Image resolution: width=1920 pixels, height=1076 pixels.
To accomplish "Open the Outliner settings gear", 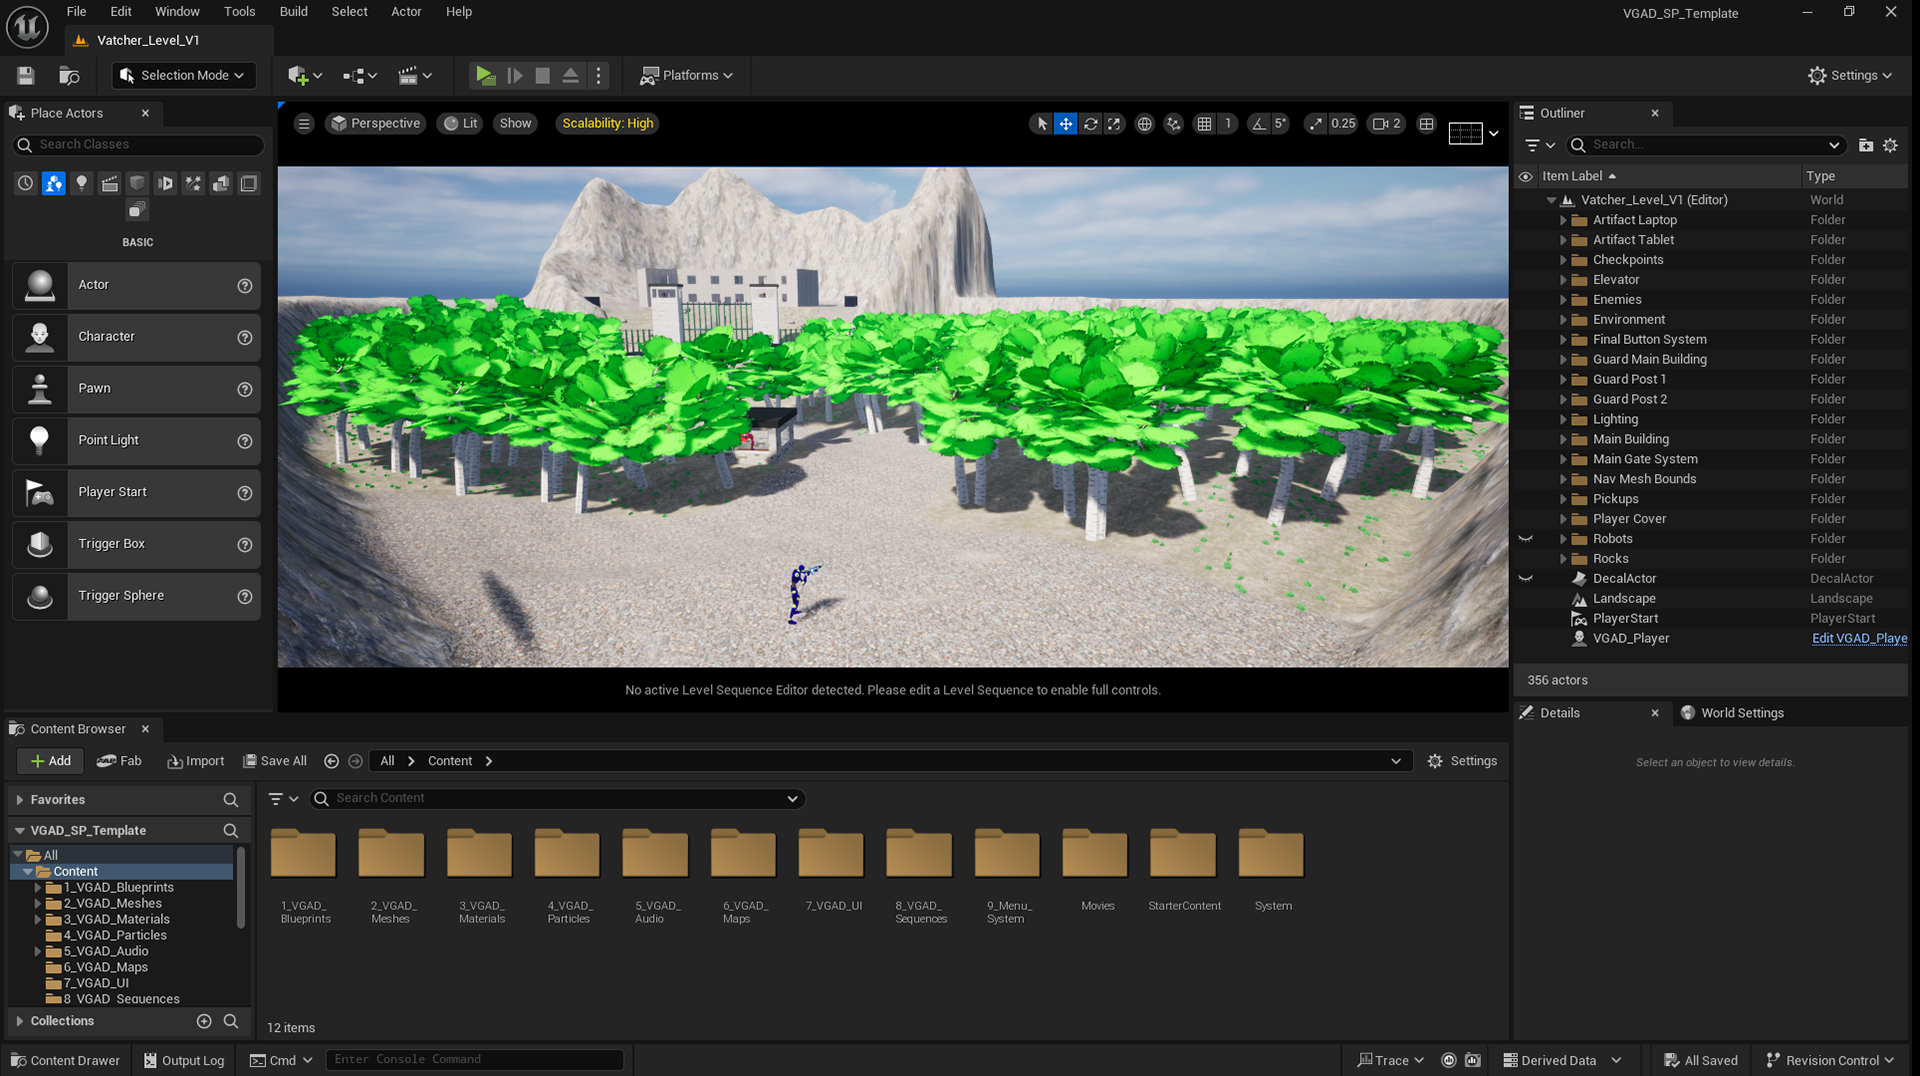I will [x=1890, y=146].
